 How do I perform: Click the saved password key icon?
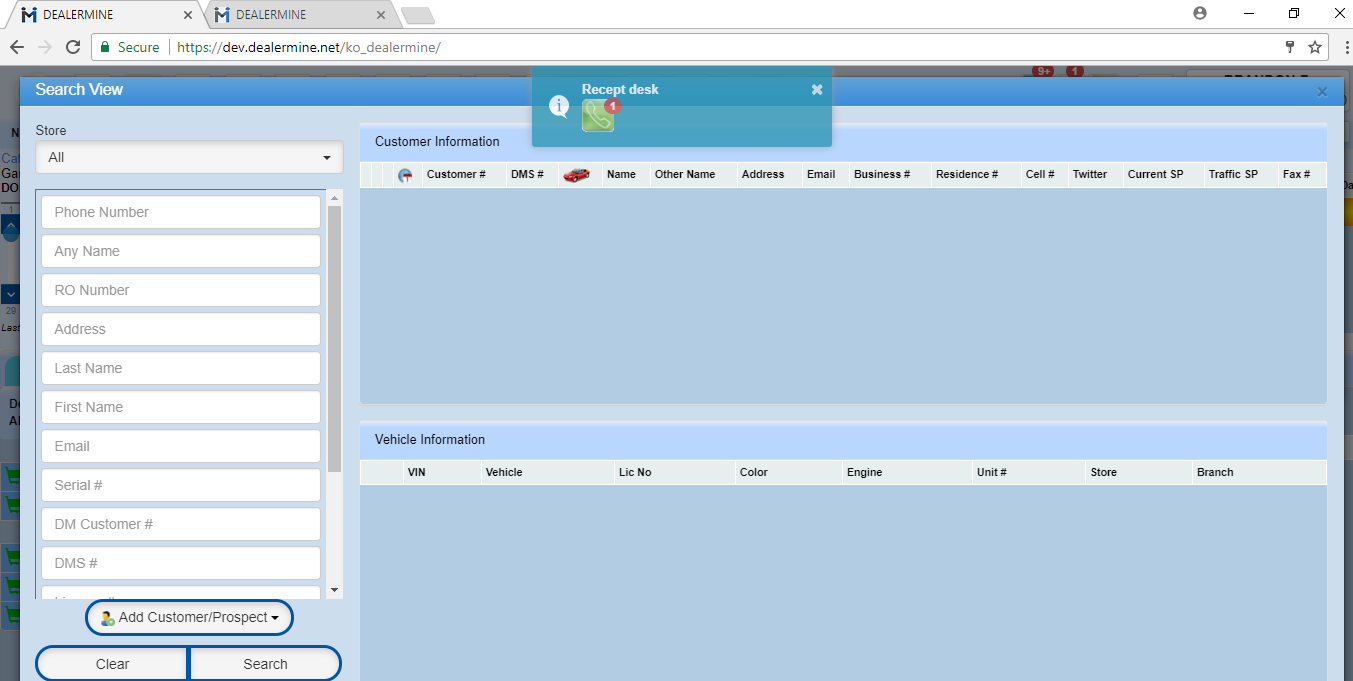point(1290,47)
